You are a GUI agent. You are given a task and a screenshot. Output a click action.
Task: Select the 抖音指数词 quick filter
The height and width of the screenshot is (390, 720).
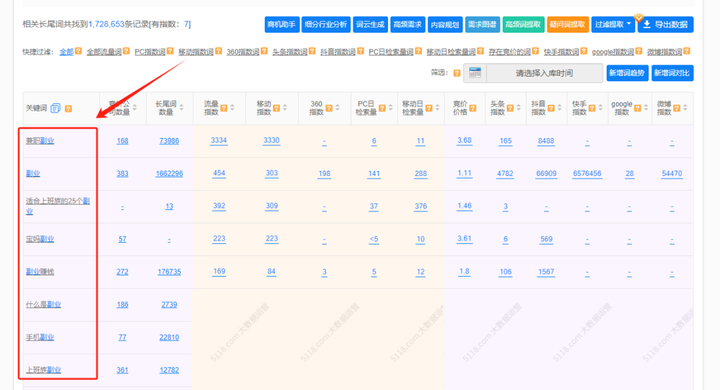click(338, 51)
